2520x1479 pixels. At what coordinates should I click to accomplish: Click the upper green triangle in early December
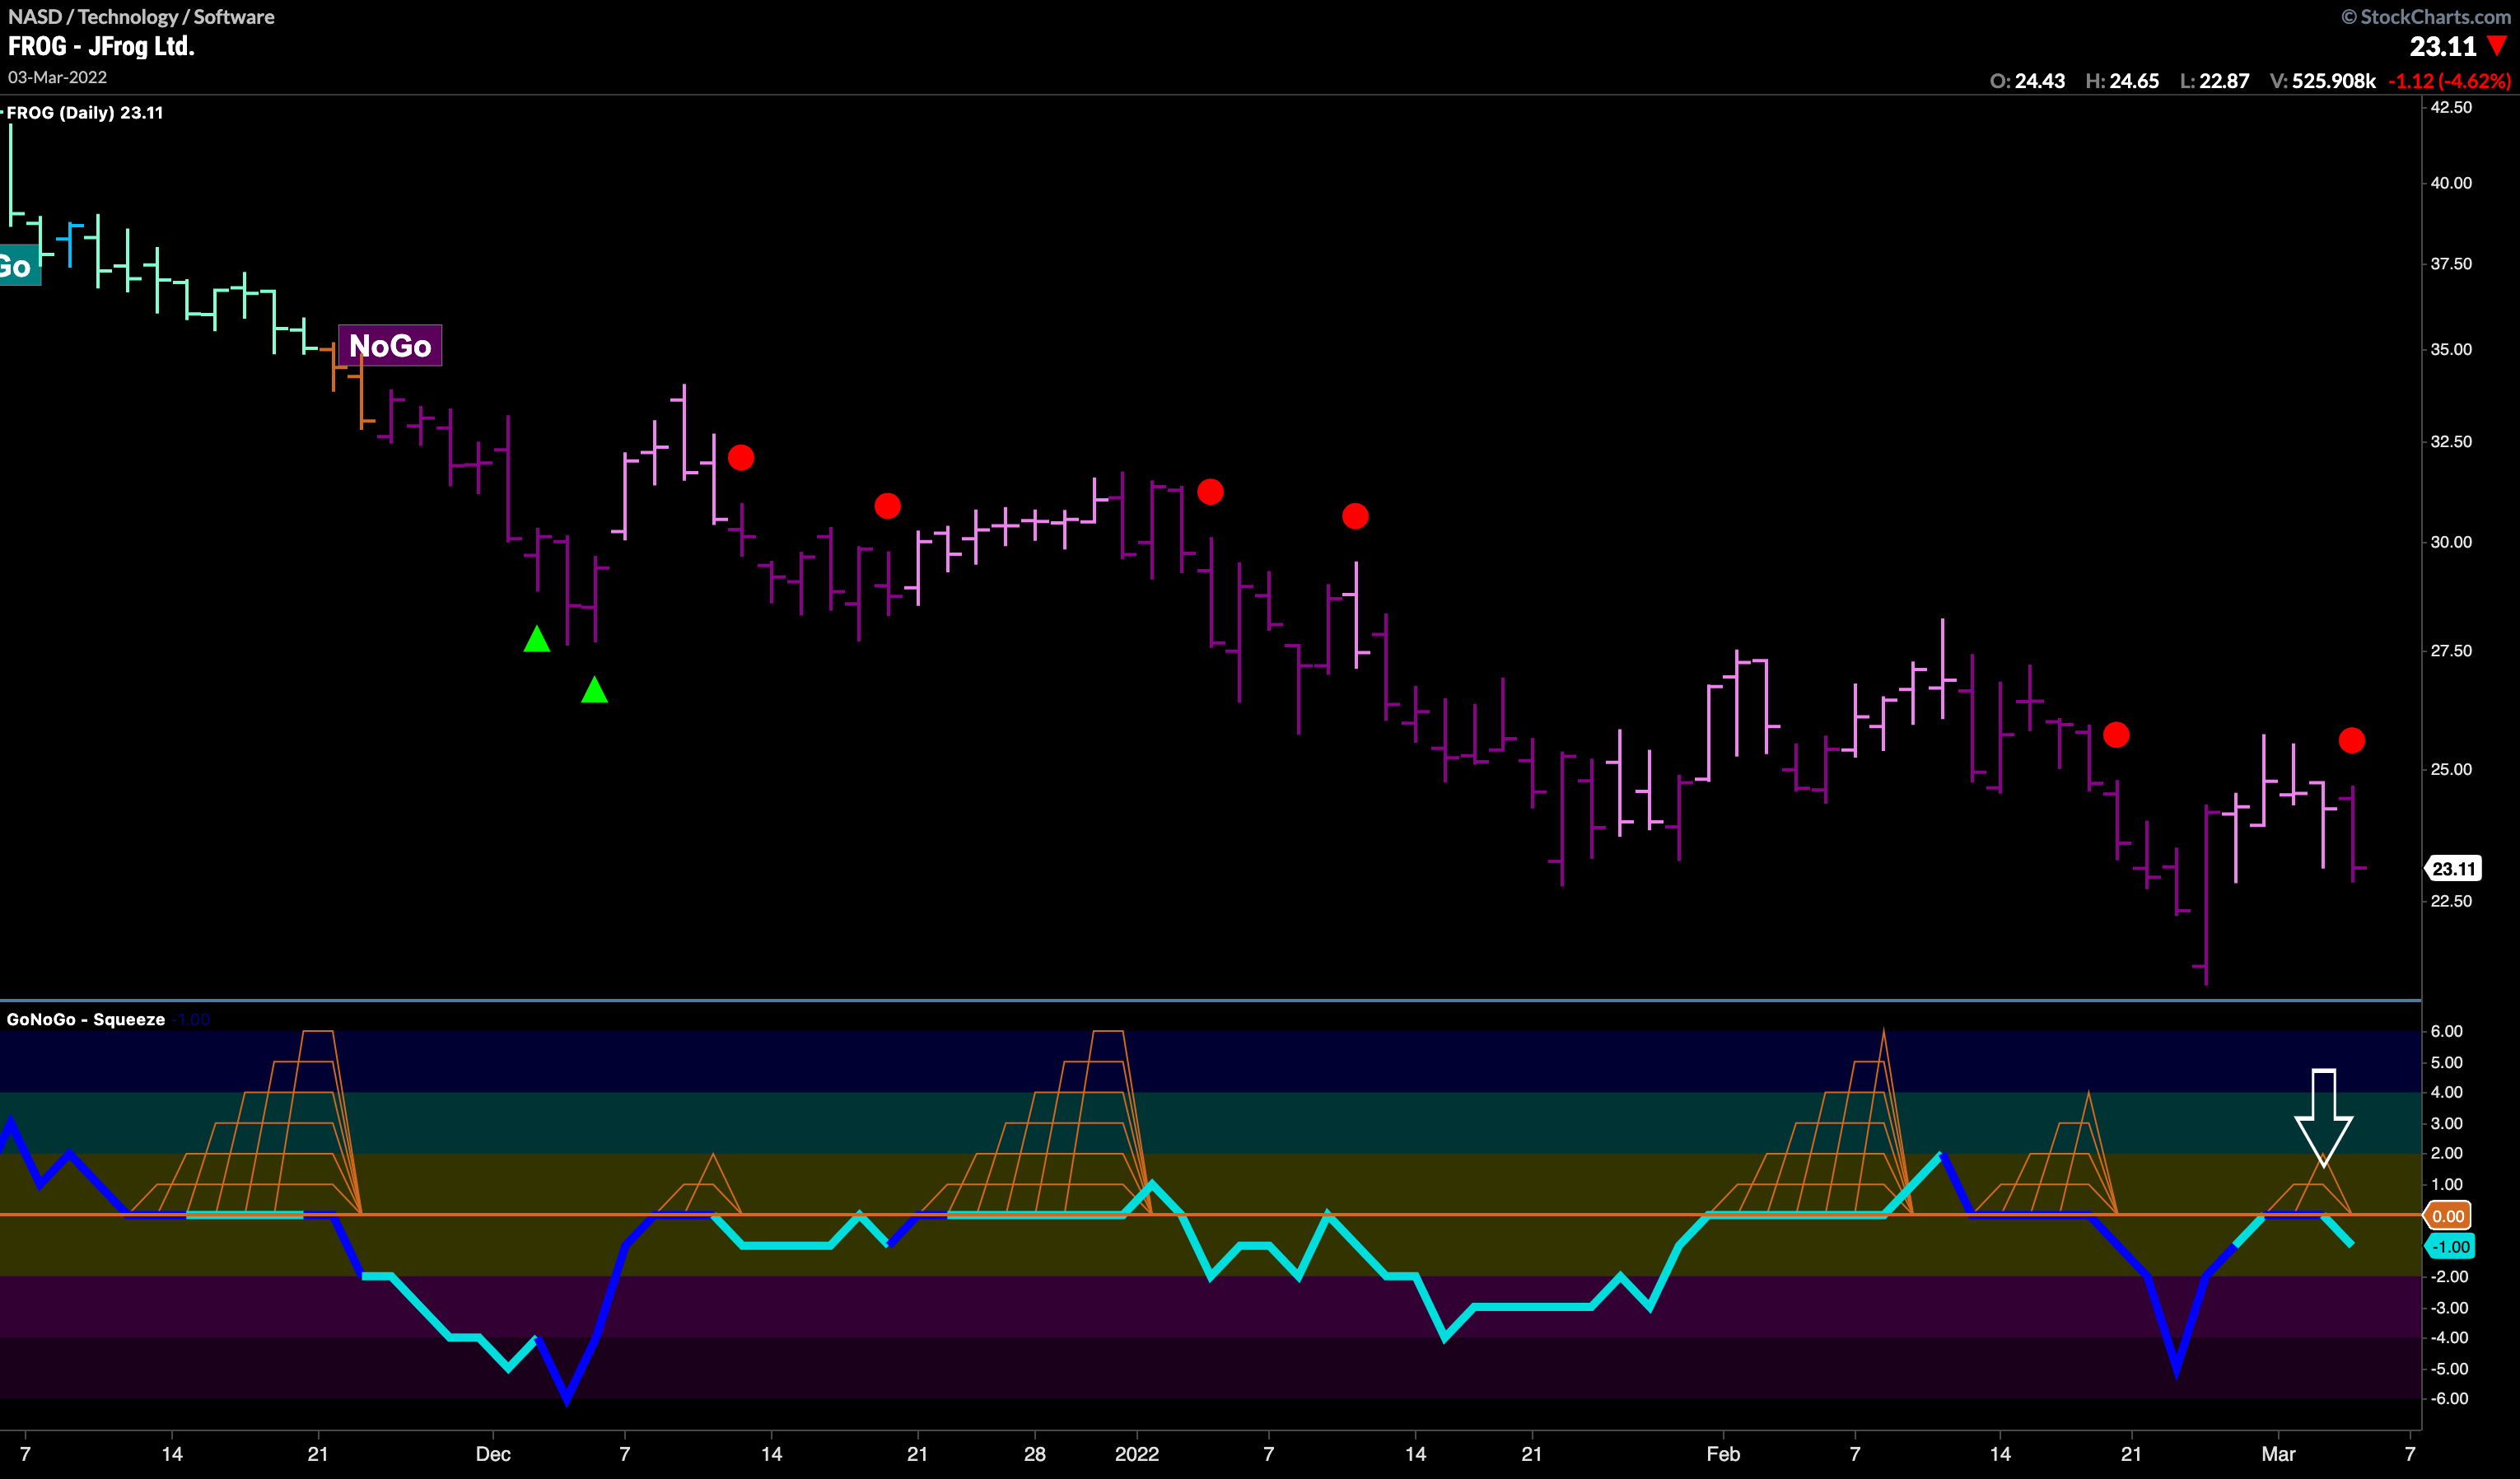(537, 639)
